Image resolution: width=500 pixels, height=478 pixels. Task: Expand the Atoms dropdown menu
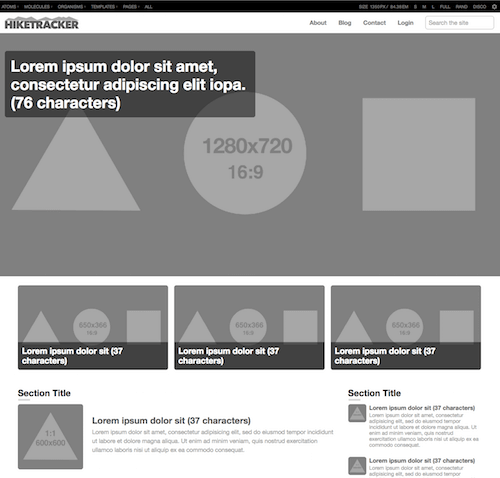10,7
